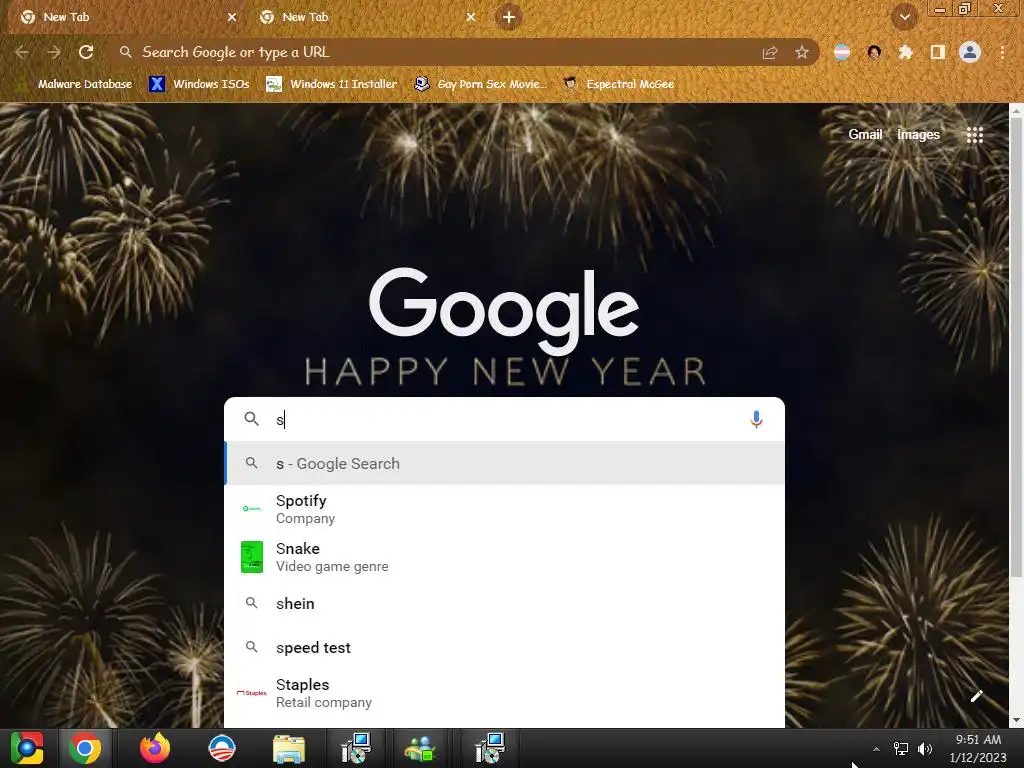Screen dimensions: 1024x768
Task: Click the Staples logo thumbnail
Action: (251, 693)
